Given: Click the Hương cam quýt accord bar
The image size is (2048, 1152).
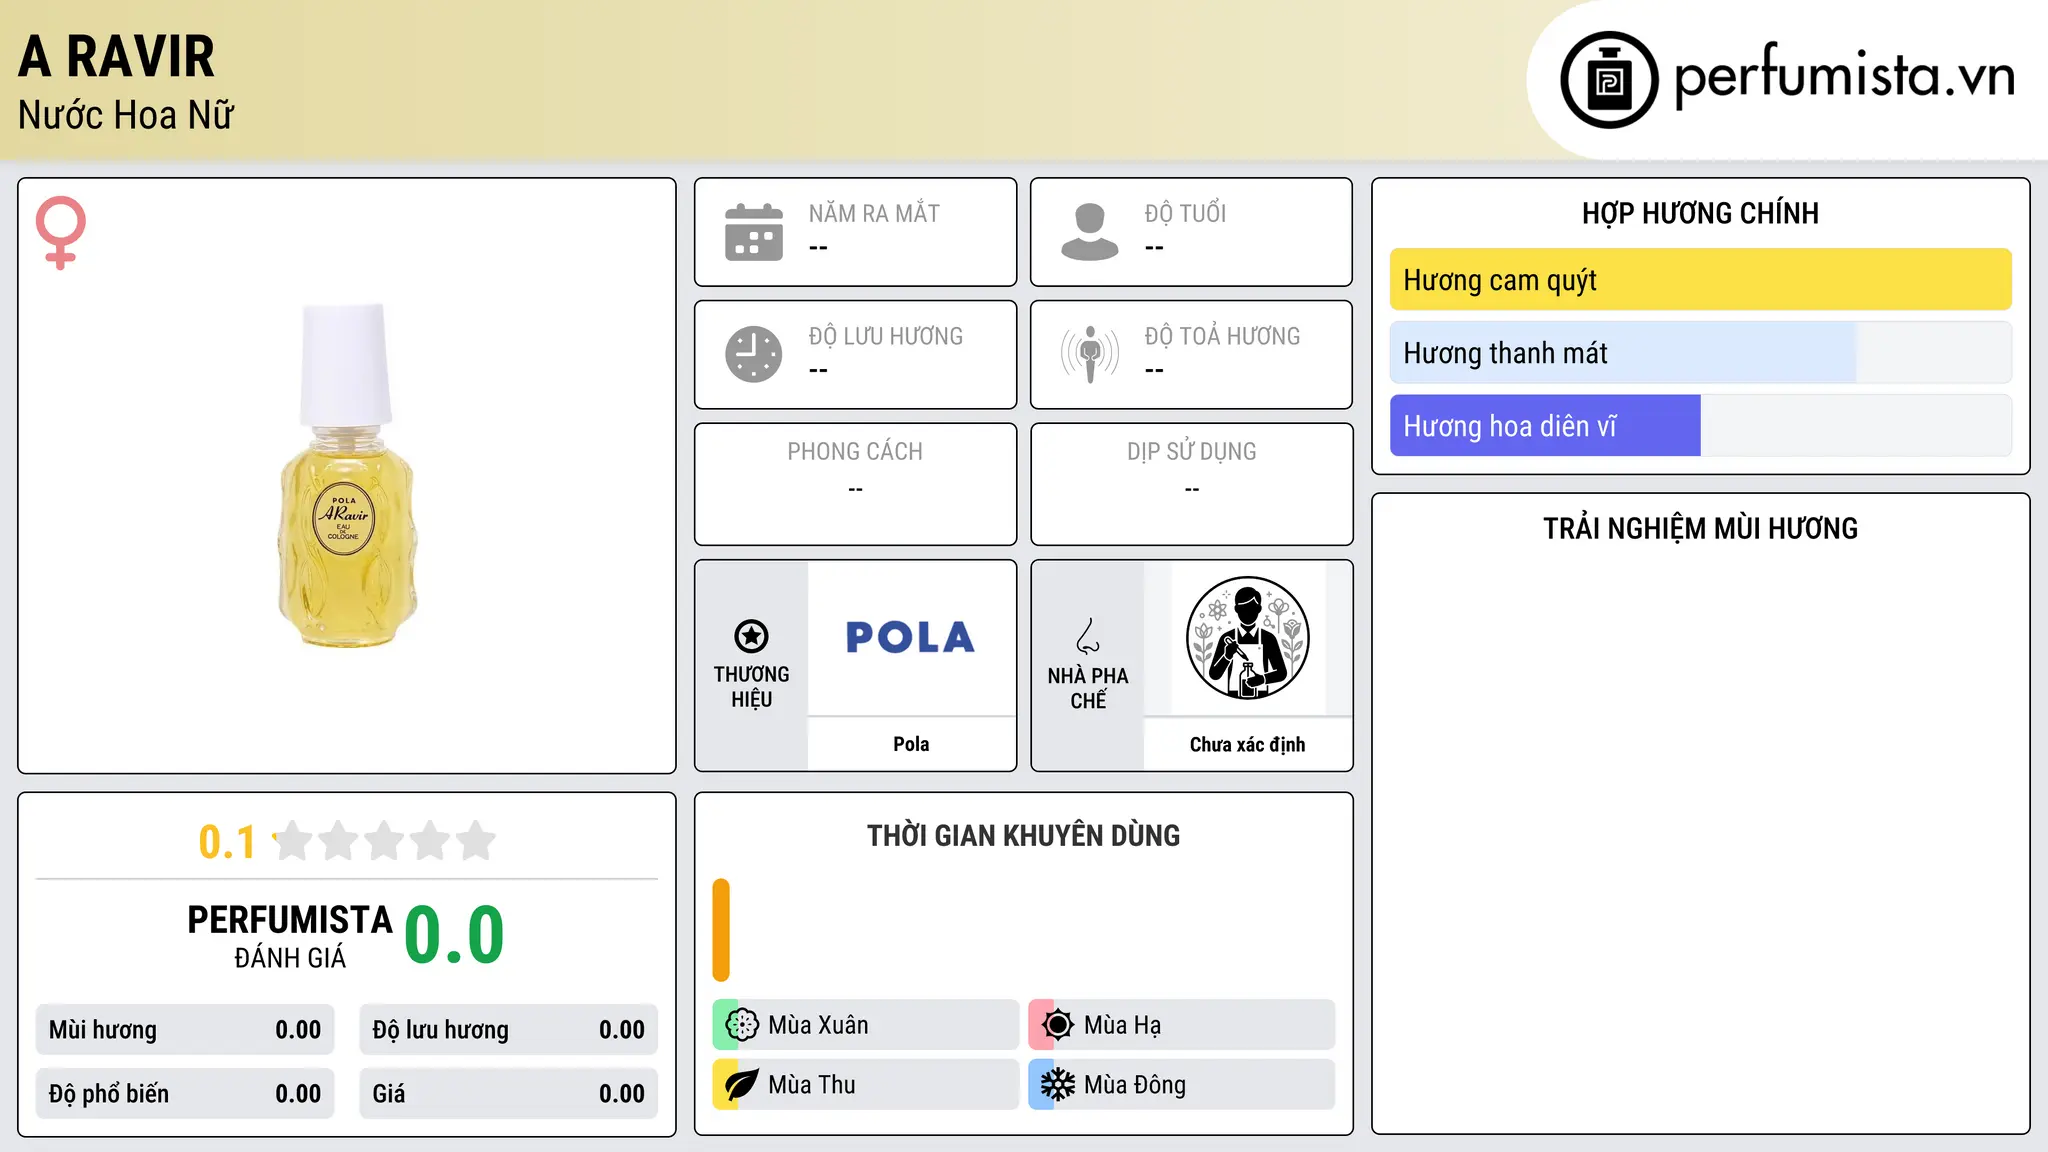Looking at the screenshot, I should coord(1701,280).
